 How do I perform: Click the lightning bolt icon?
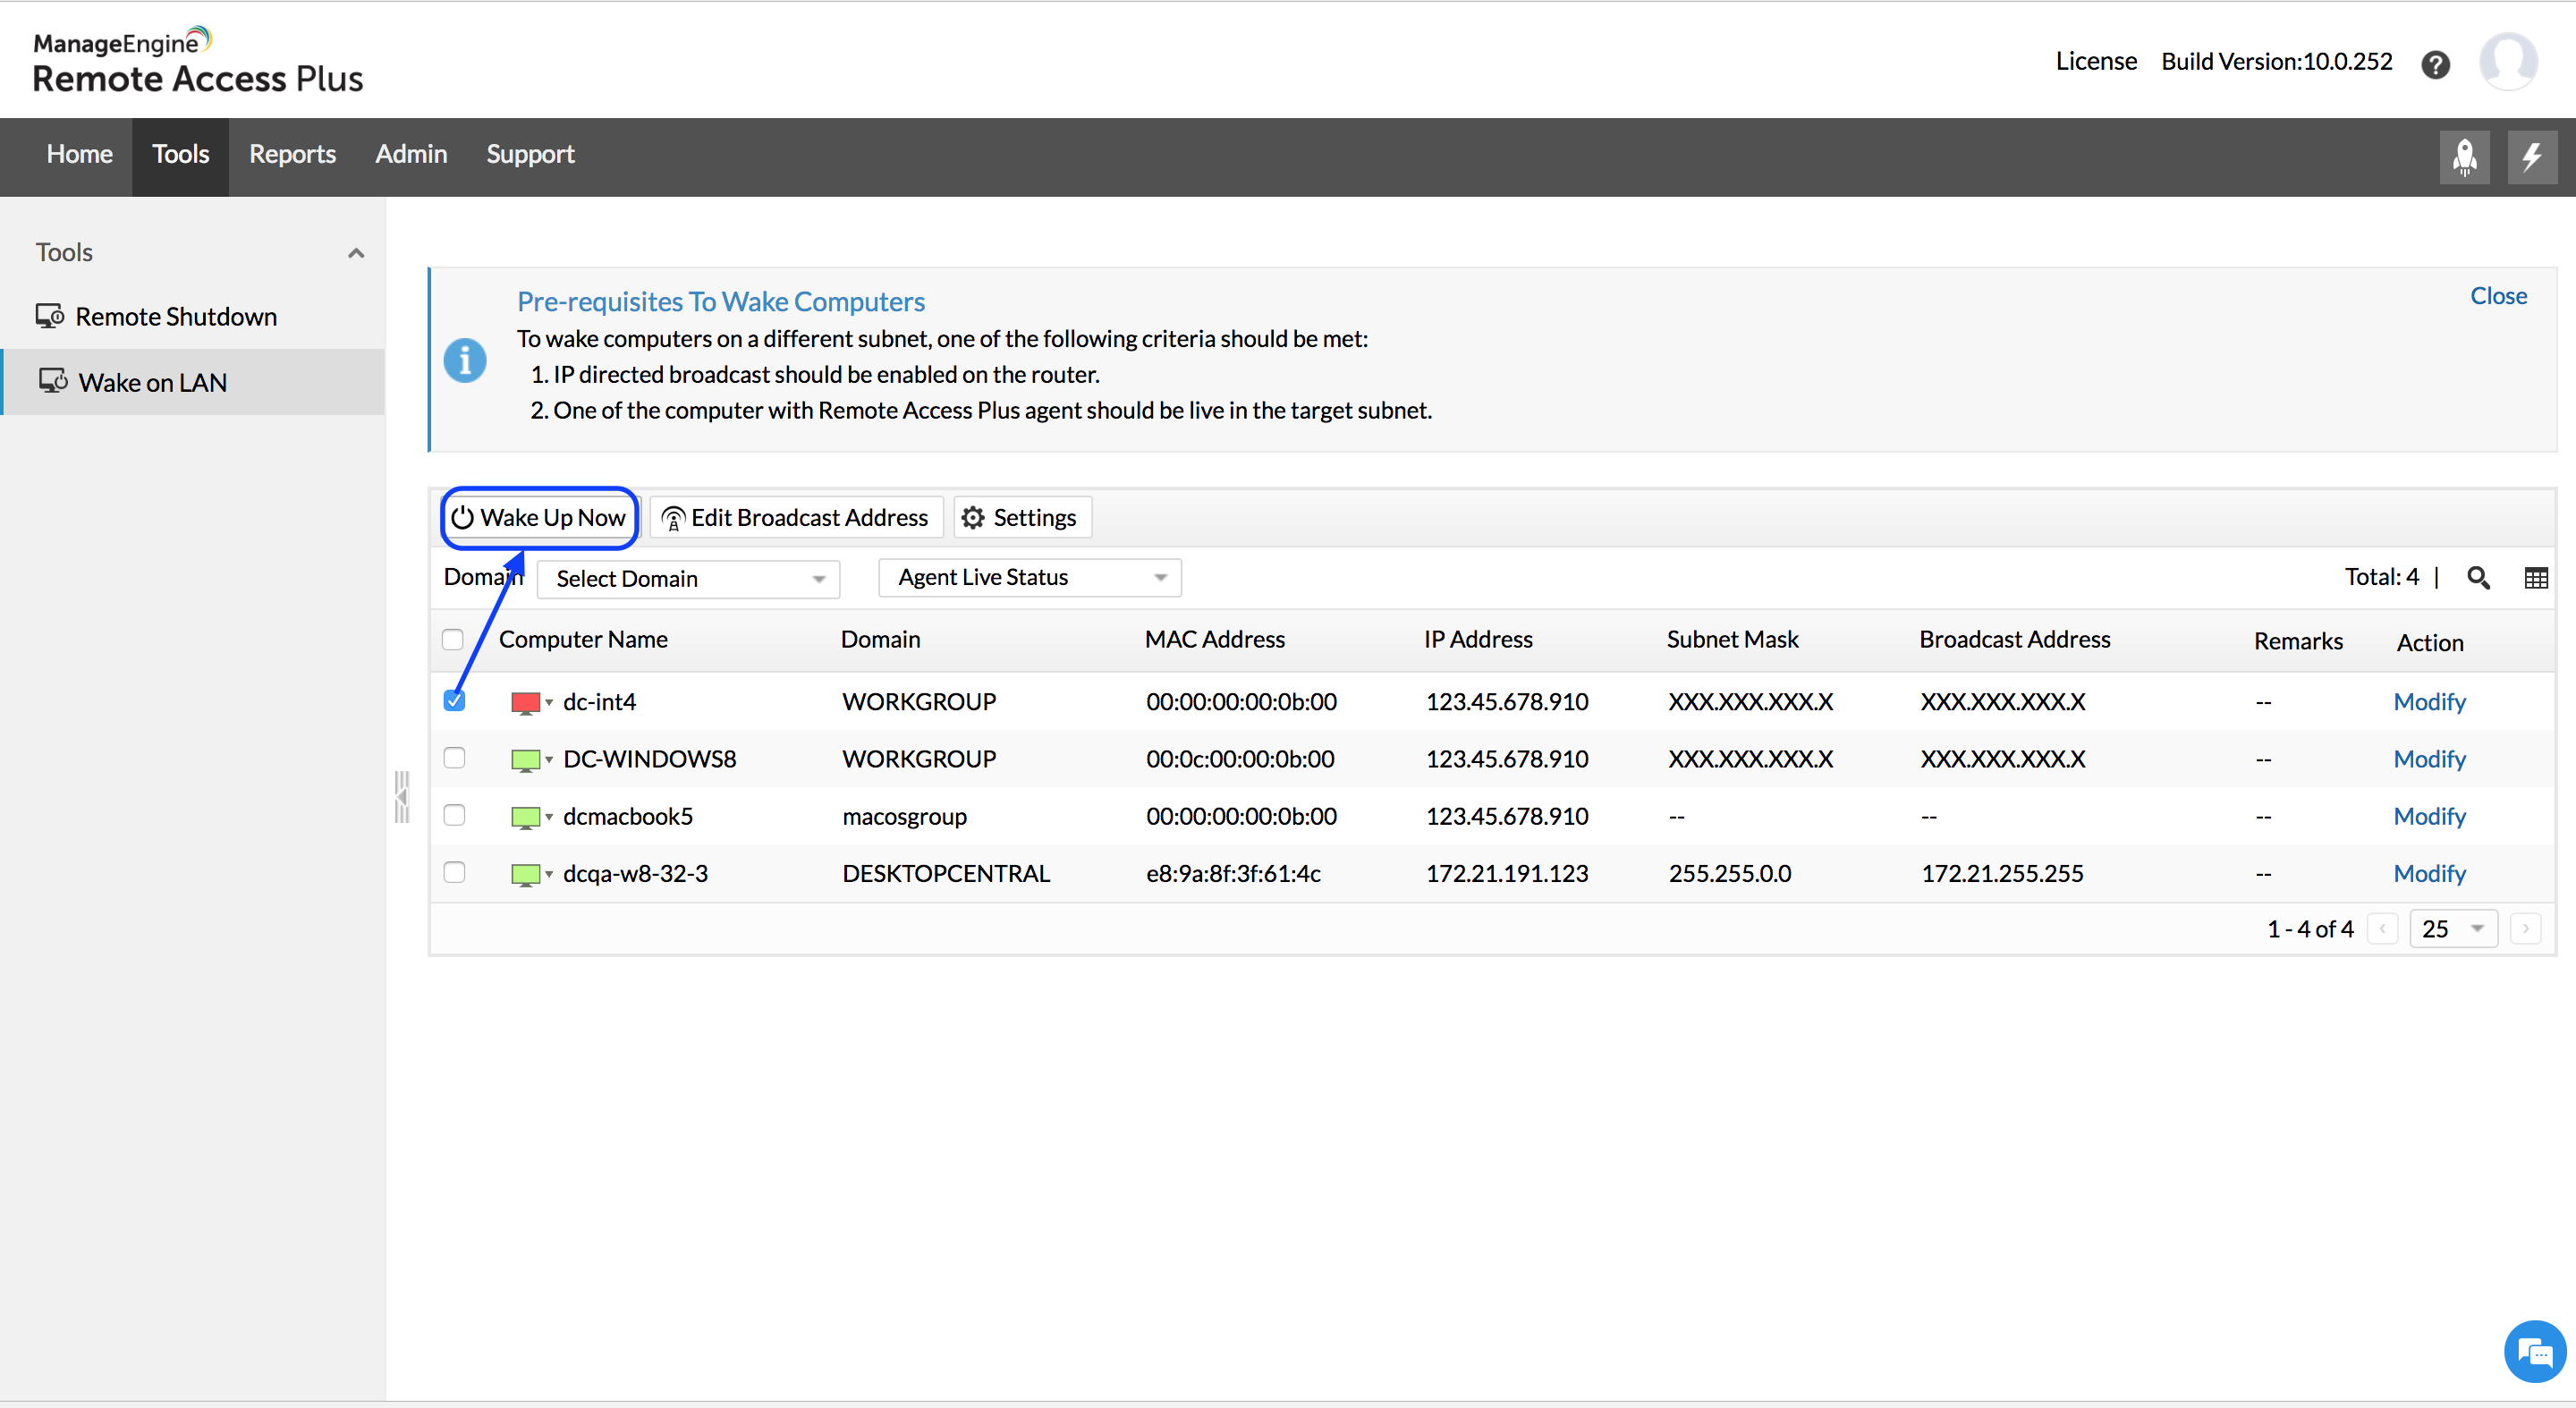pyautogui.click(x=2531, y=157)
